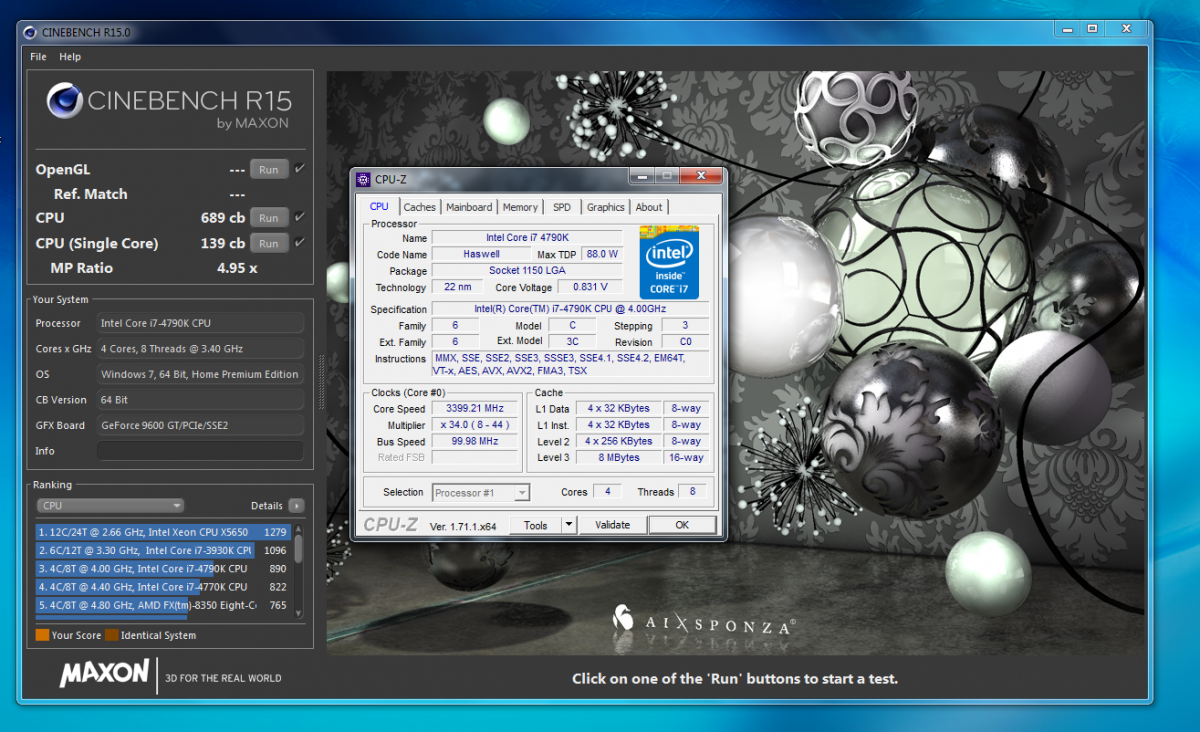Screen dimensions: 1200x732
Task: Open the File menu in Cinebench
Action: click(x=38, y=57)
